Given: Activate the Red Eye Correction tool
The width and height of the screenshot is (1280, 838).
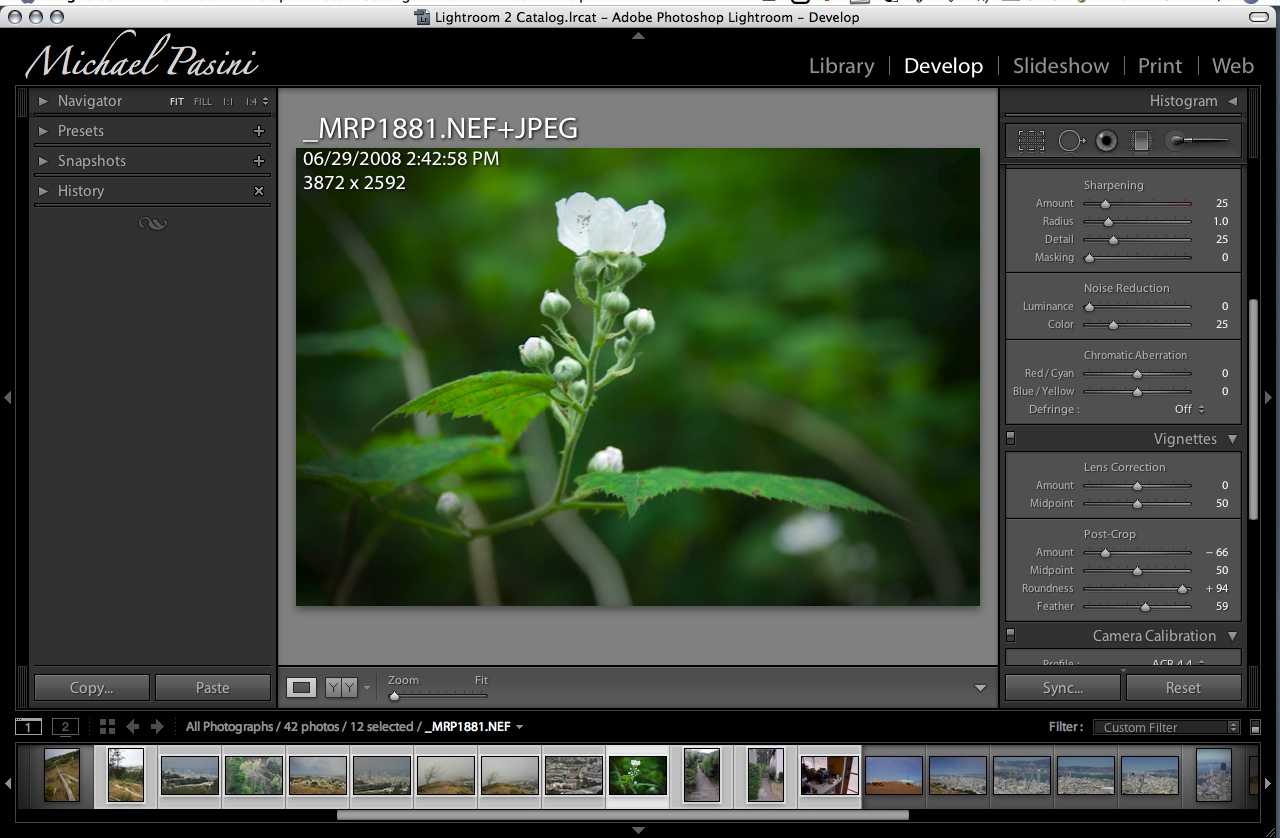Looking at the screenshot, I should click(x=1105, y=141).
